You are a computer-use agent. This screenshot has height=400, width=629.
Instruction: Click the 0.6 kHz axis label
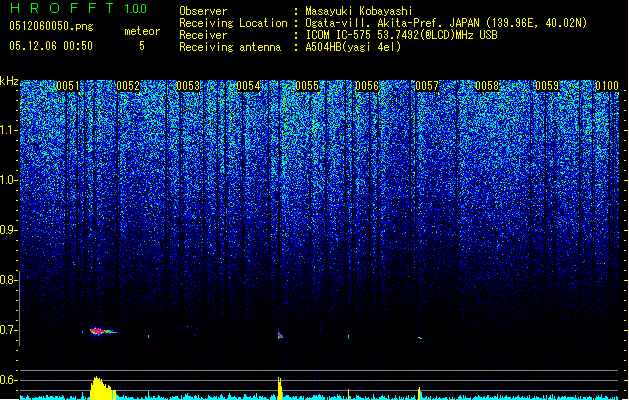point(9,380)
